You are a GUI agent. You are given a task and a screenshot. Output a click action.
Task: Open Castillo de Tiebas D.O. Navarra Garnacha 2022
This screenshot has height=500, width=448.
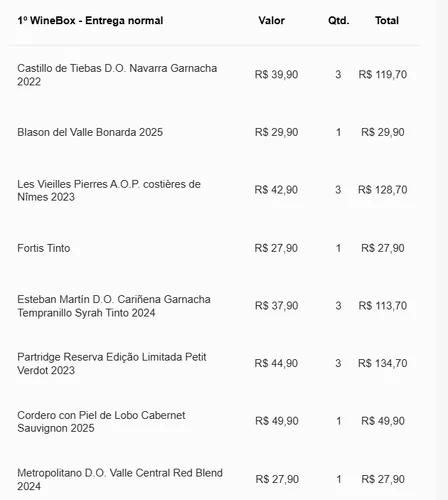[117, 75]
